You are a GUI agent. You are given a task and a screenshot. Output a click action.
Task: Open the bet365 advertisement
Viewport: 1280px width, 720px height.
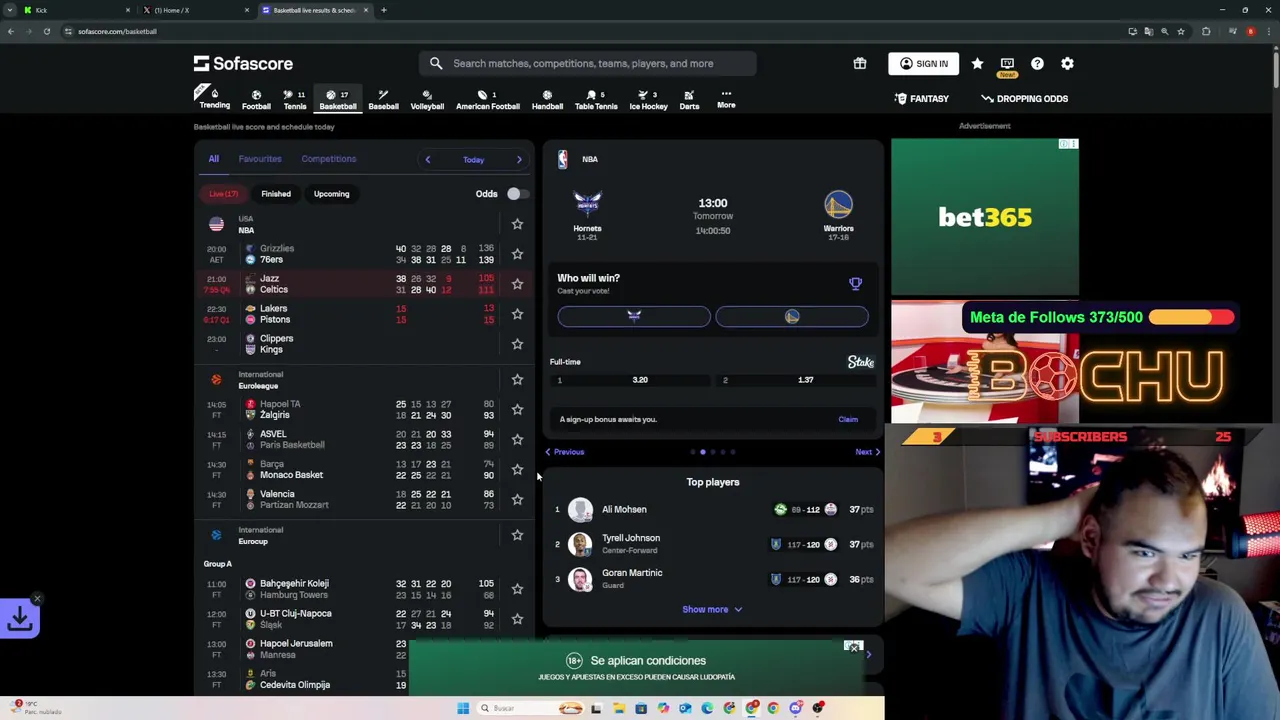click(x=985, y=217)
